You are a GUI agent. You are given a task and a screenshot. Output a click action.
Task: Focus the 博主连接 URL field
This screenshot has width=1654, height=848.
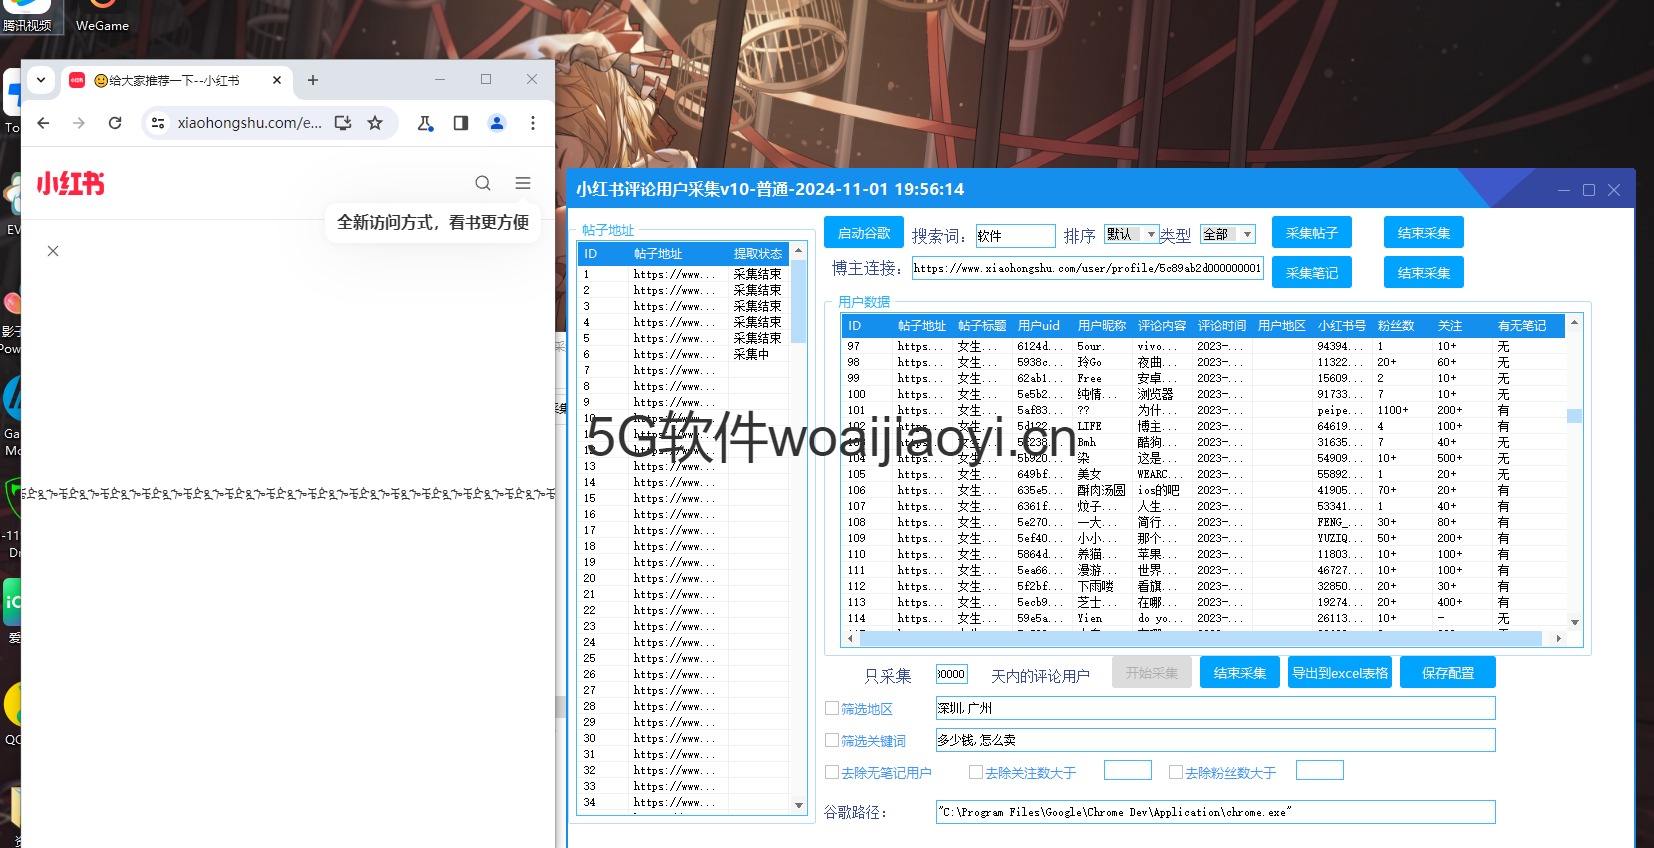point(1087,268)
